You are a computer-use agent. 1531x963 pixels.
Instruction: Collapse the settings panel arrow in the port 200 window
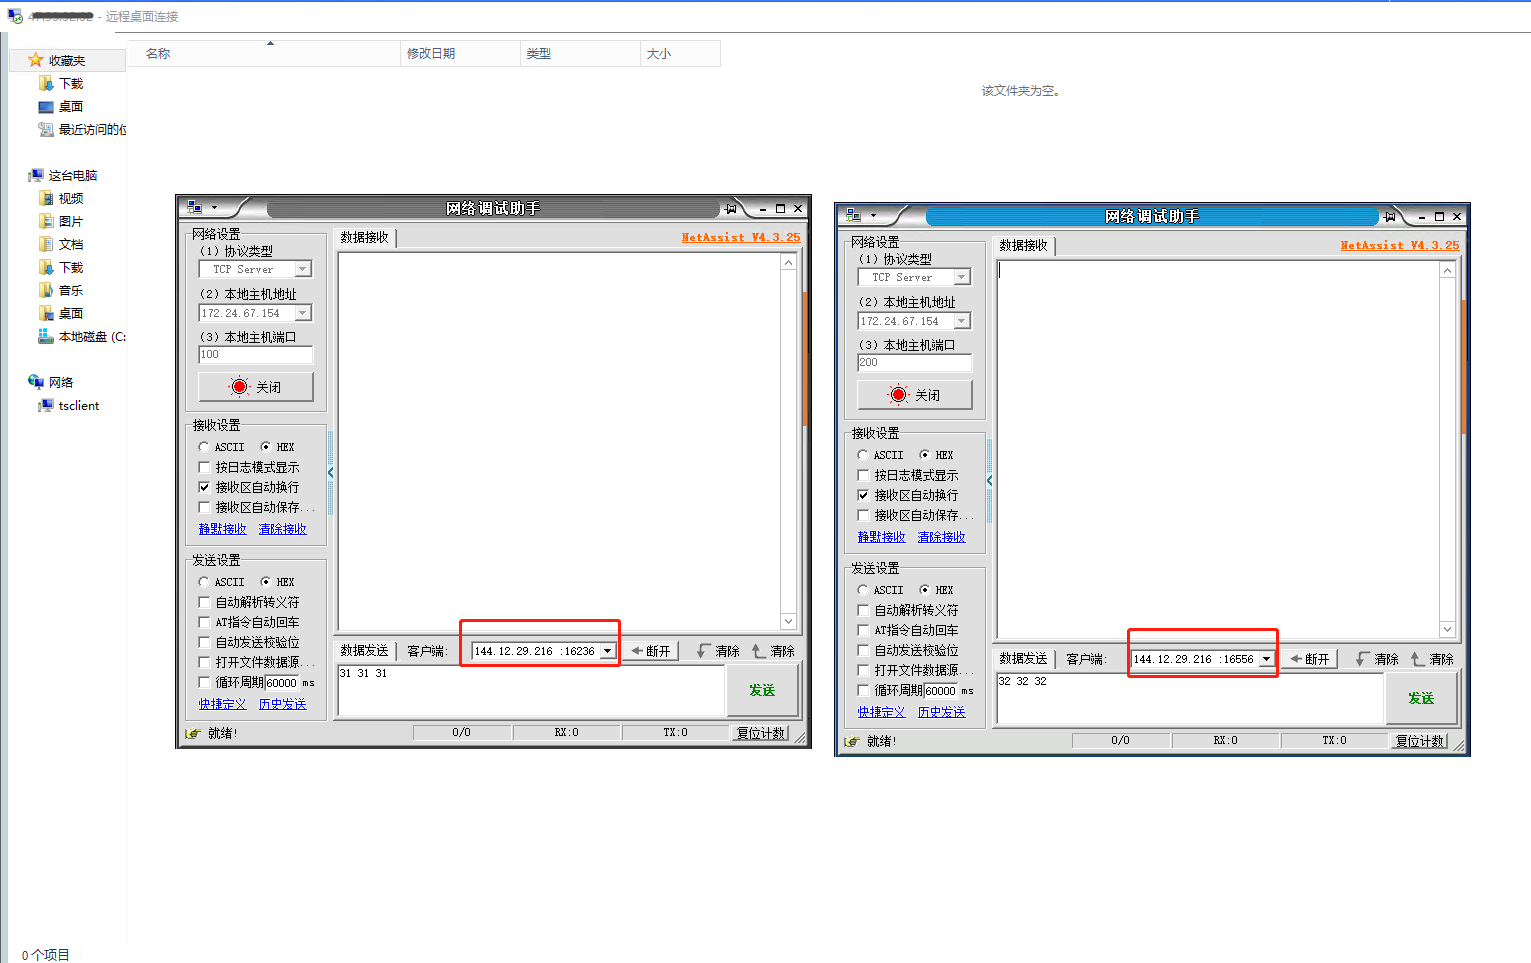[989, 481]
